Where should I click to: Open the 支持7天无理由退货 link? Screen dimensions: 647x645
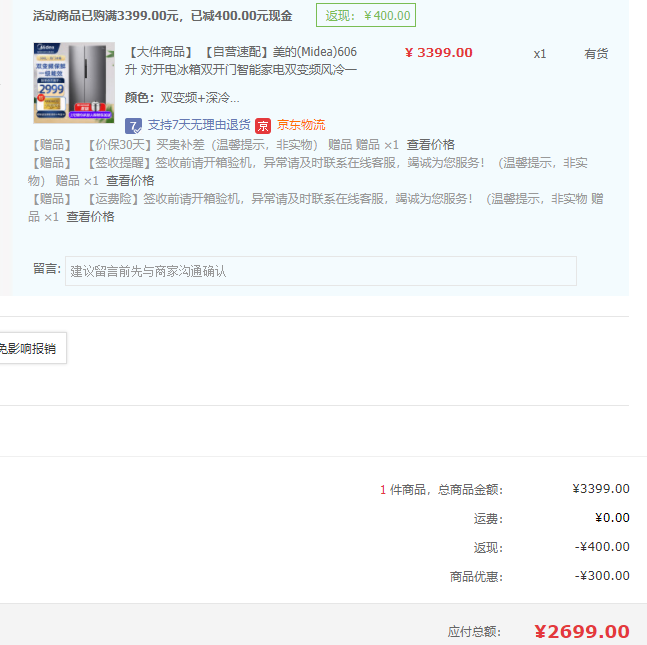click(199, 125)
